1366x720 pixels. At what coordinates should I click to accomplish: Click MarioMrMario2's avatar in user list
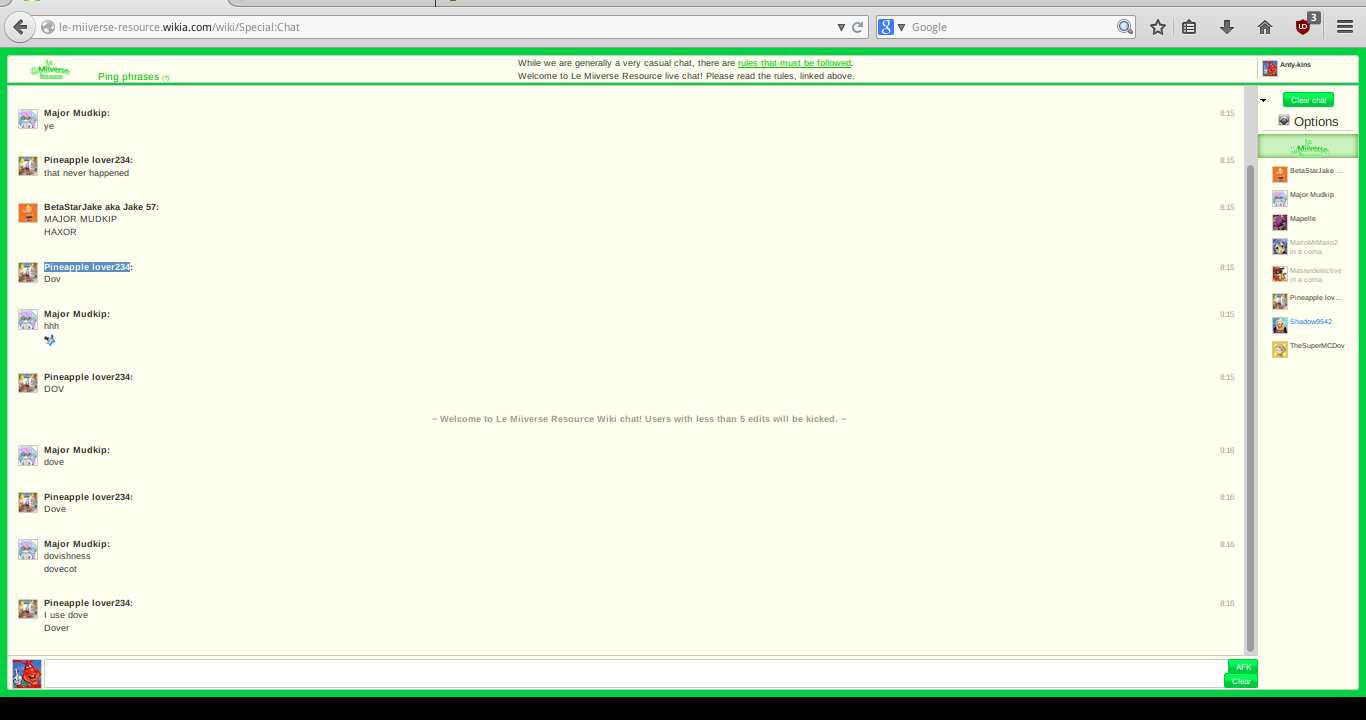(1280, 246)
